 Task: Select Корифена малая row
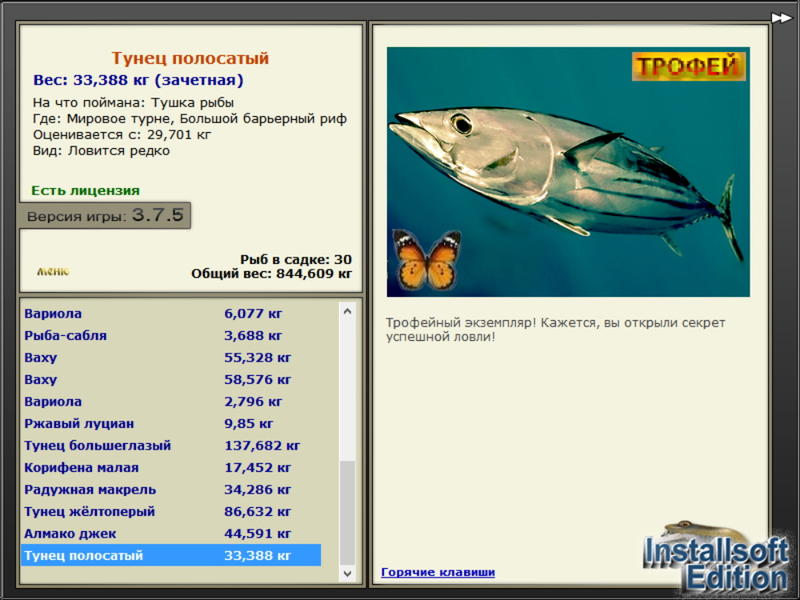pos(171,467)
